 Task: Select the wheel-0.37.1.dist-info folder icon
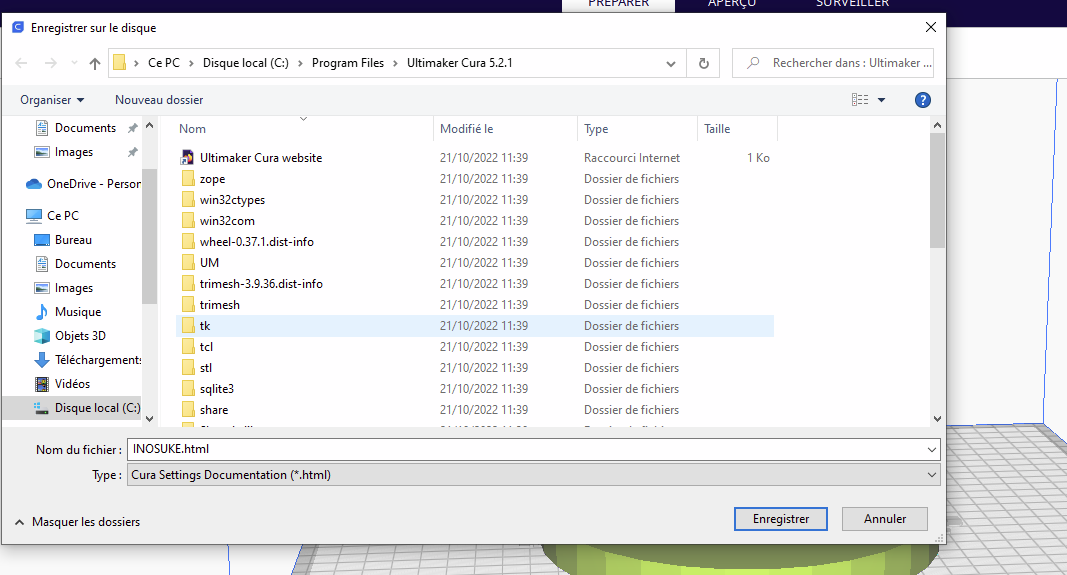coord(188,242)
